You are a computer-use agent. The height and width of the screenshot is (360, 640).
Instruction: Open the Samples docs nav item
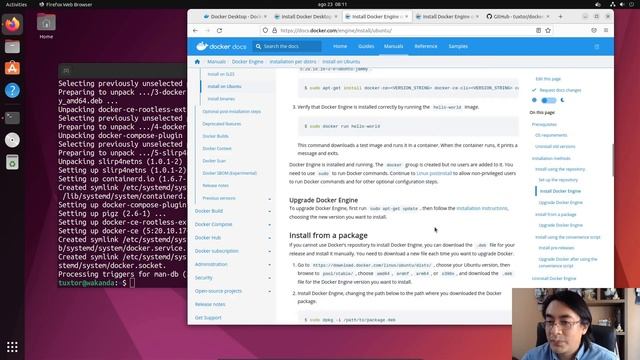click(x=458, y=47)
